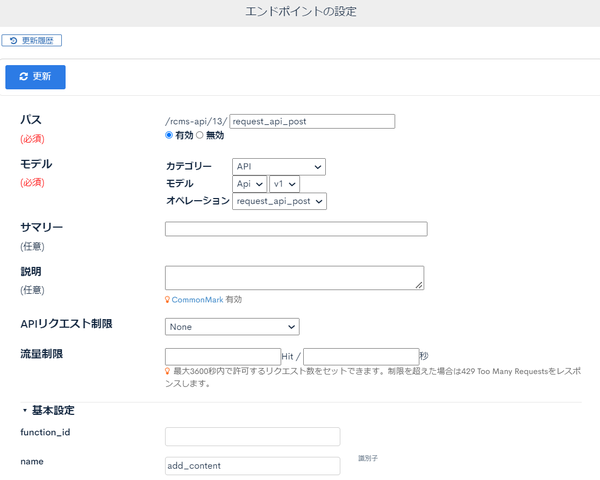Screen dimensions: 600x480
Task: Open the APIリクエスト制限 dropdown showing None
Action: point(232,327)
